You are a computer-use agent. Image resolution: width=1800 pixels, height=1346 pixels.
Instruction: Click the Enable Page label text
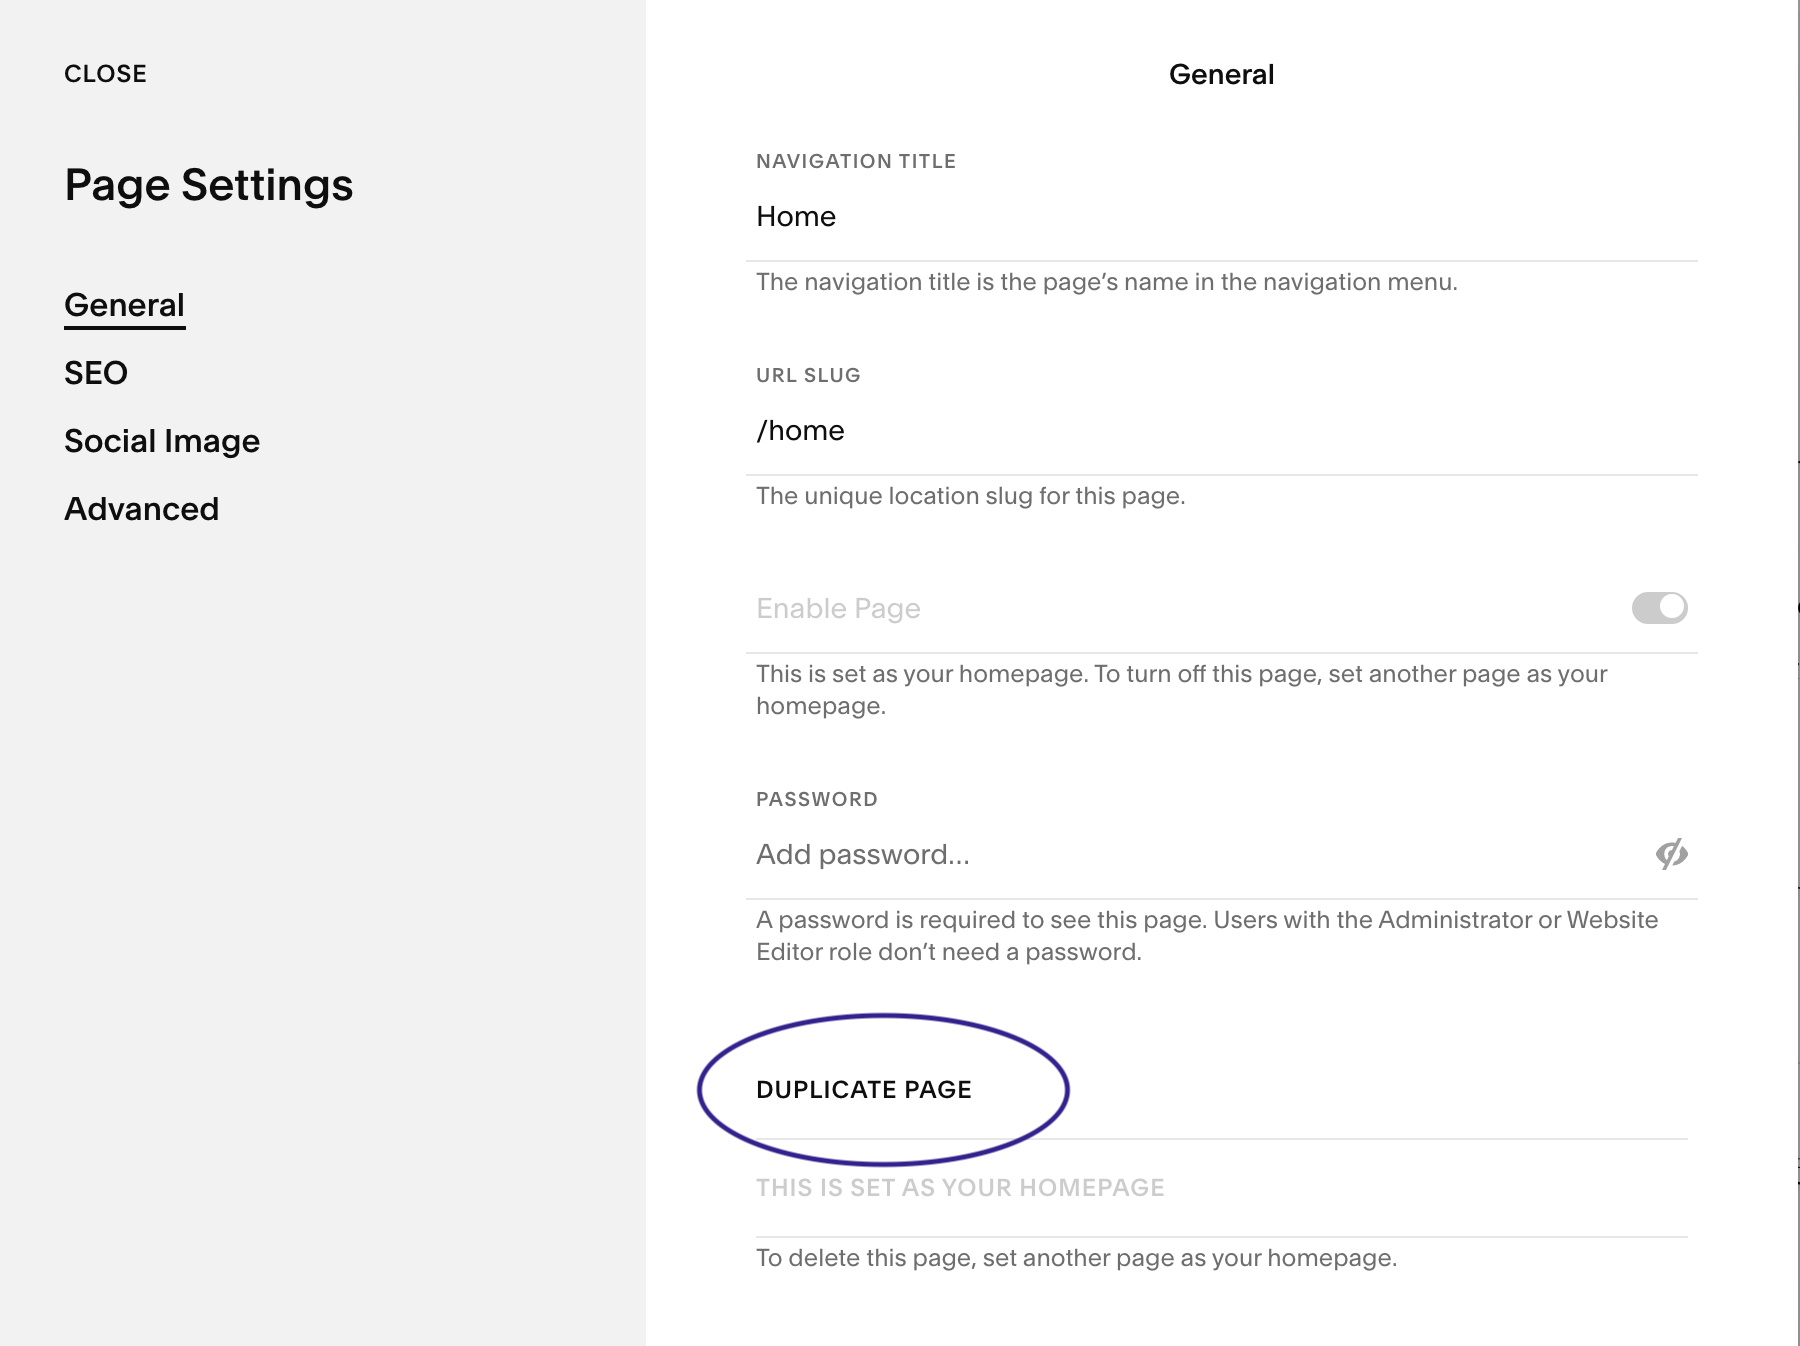click(x=838, y=608)
